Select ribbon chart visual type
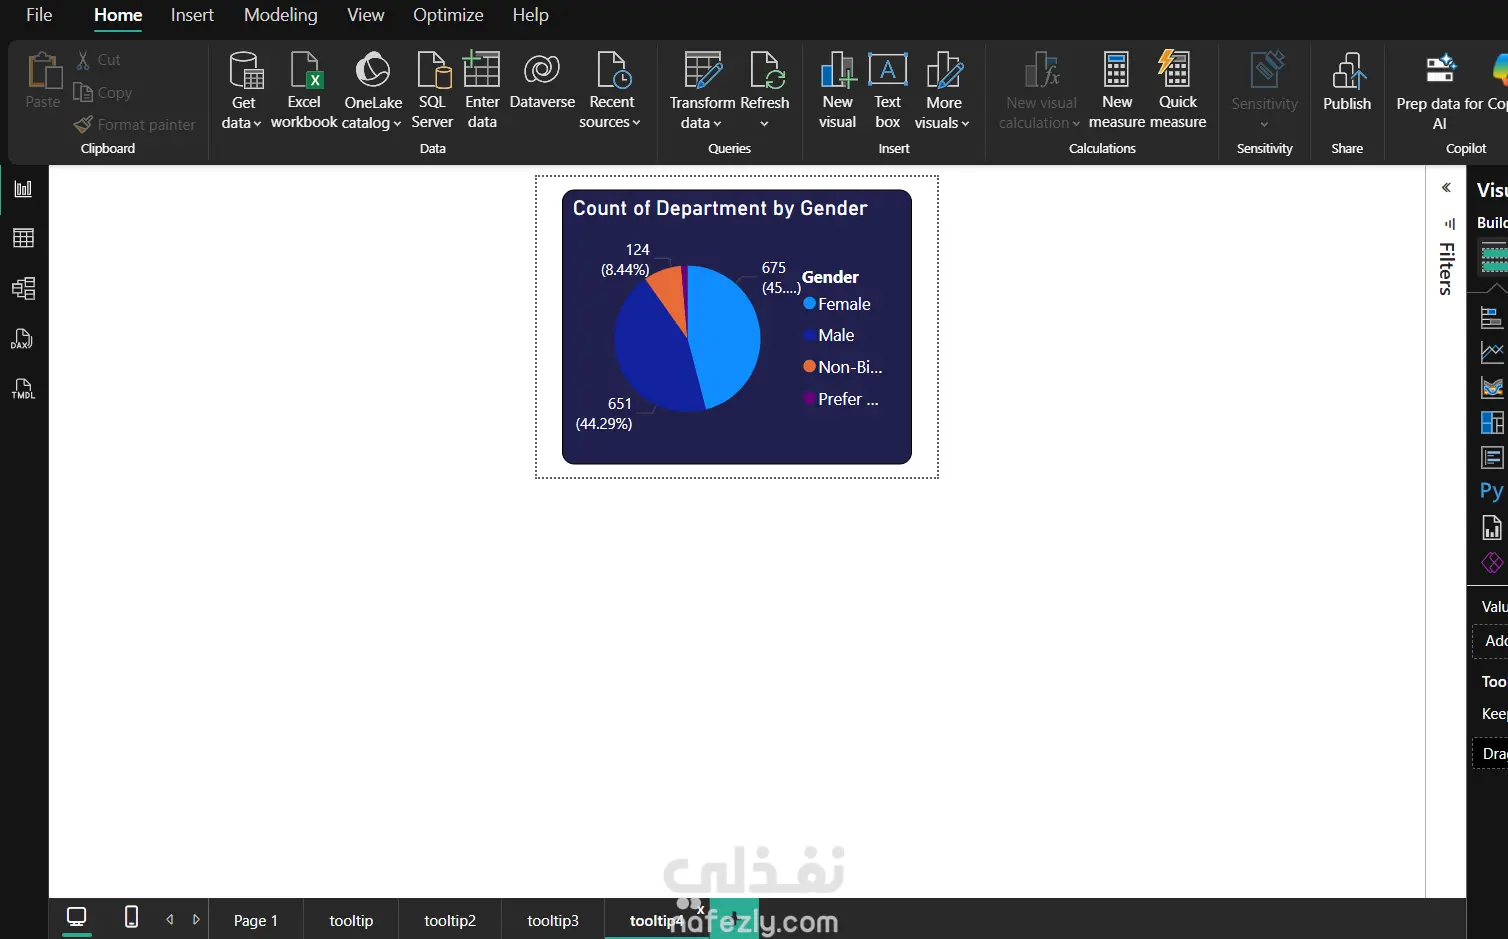This screenshot has width=1508, height=939. click(1491, 387)
